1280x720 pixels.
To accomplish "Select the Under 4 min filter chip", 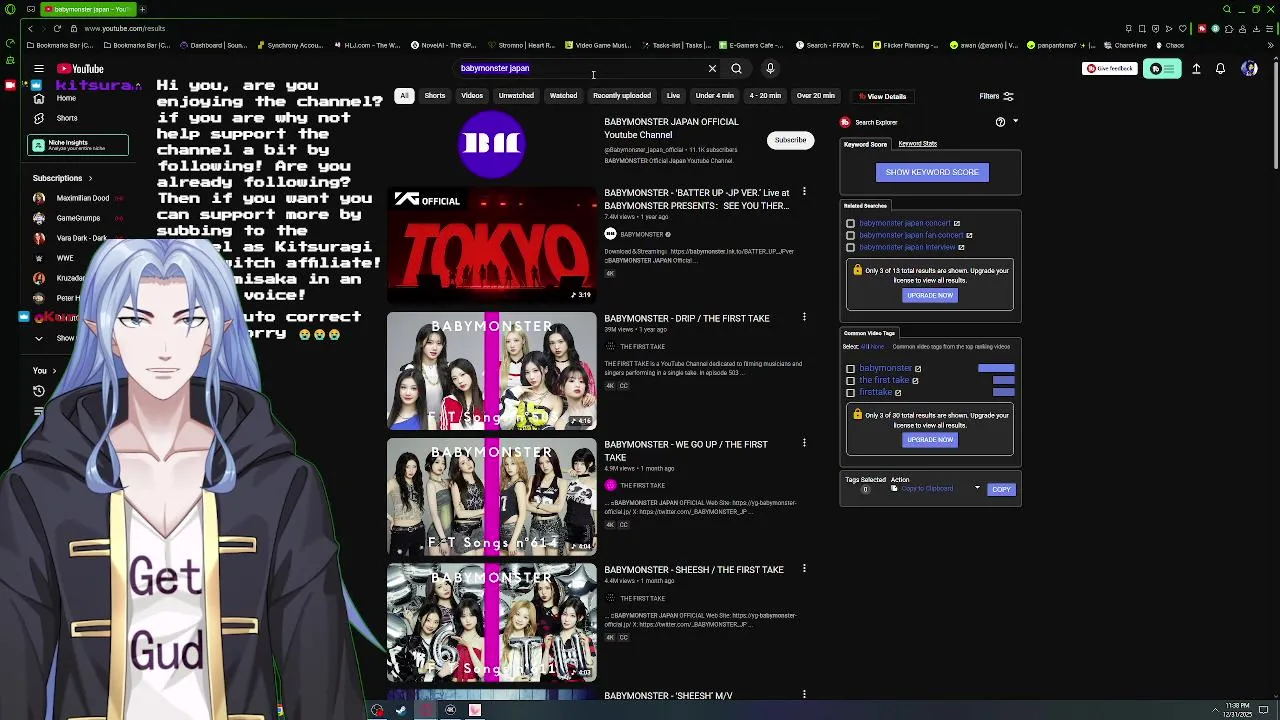I will tap(714, 96).
